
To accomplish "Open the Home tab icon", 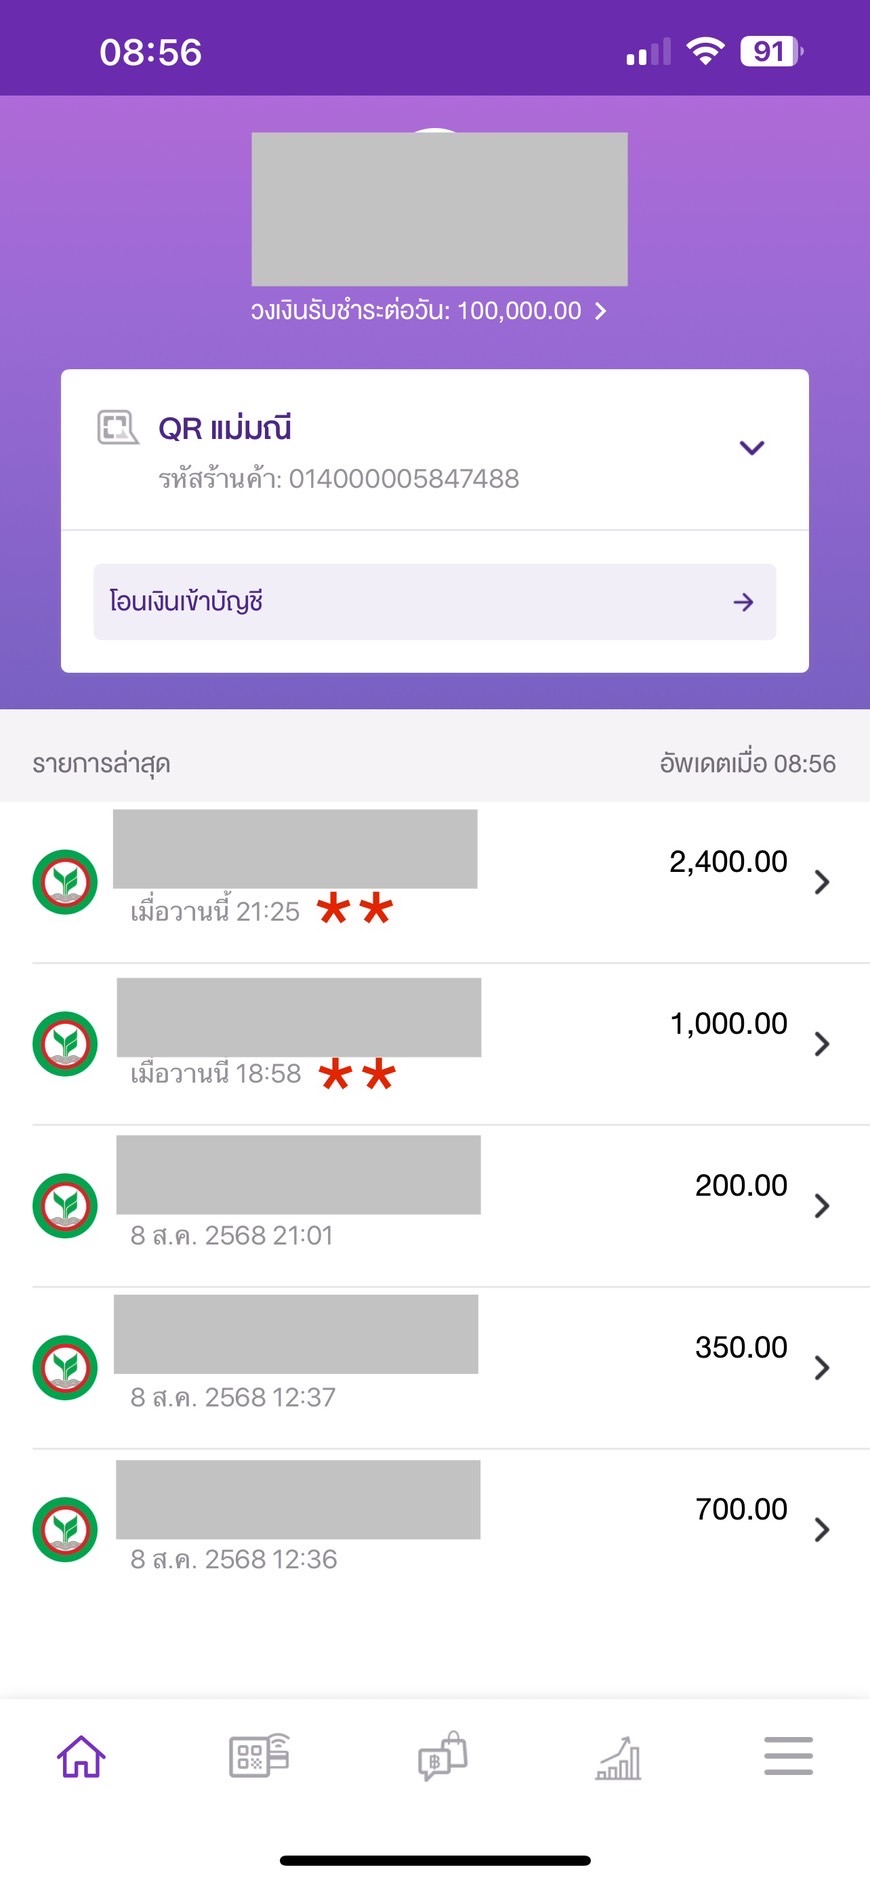I will (x=81, y=1757).
